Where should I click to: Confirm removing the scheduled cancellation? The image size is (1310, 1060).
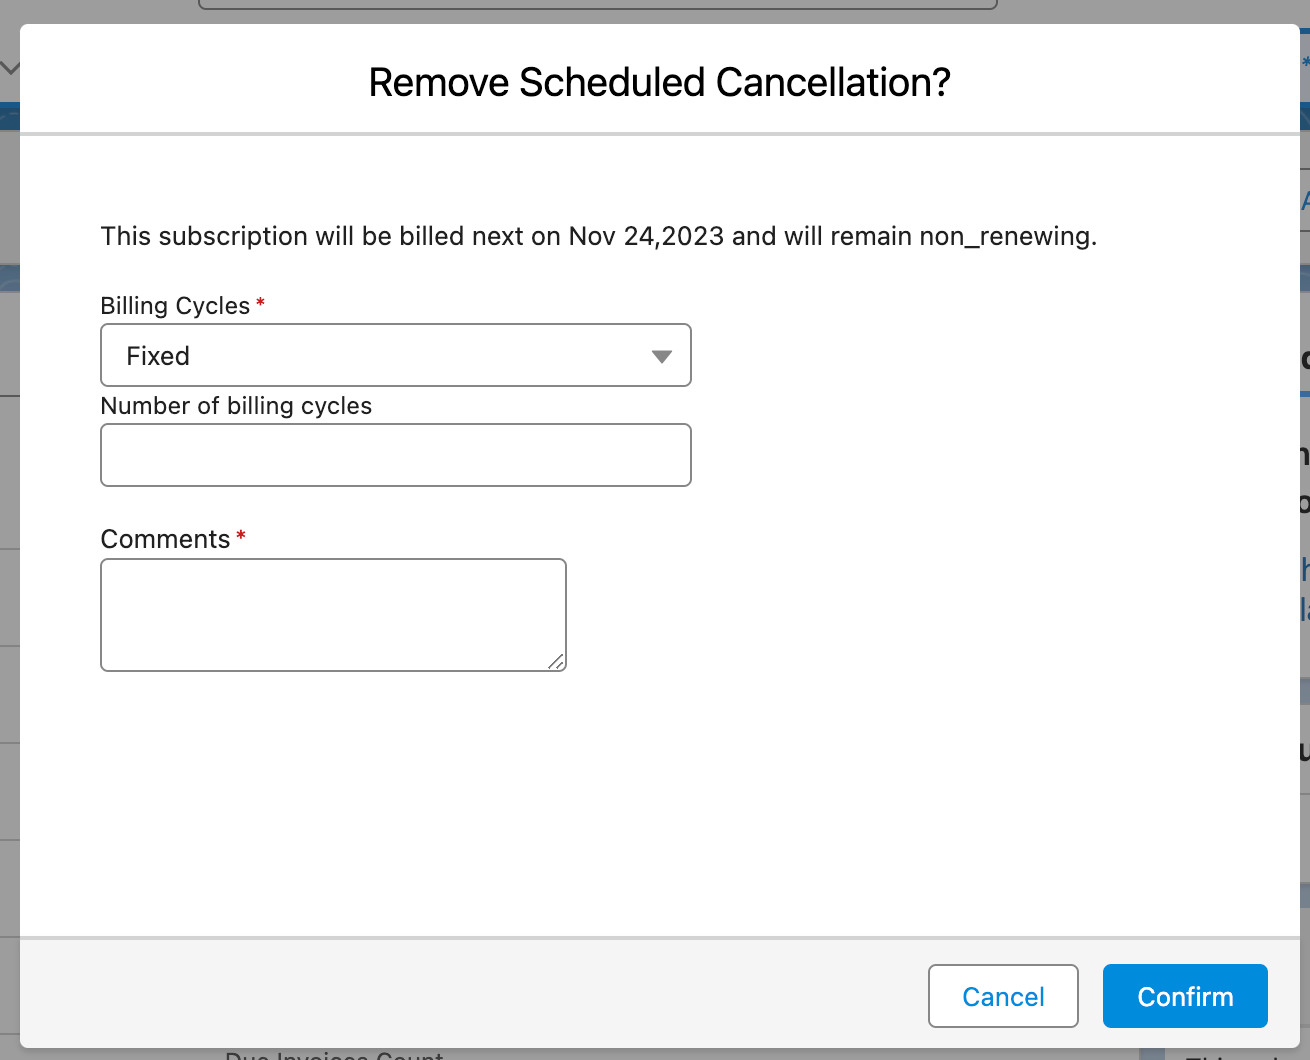(x=1184, y=996)
